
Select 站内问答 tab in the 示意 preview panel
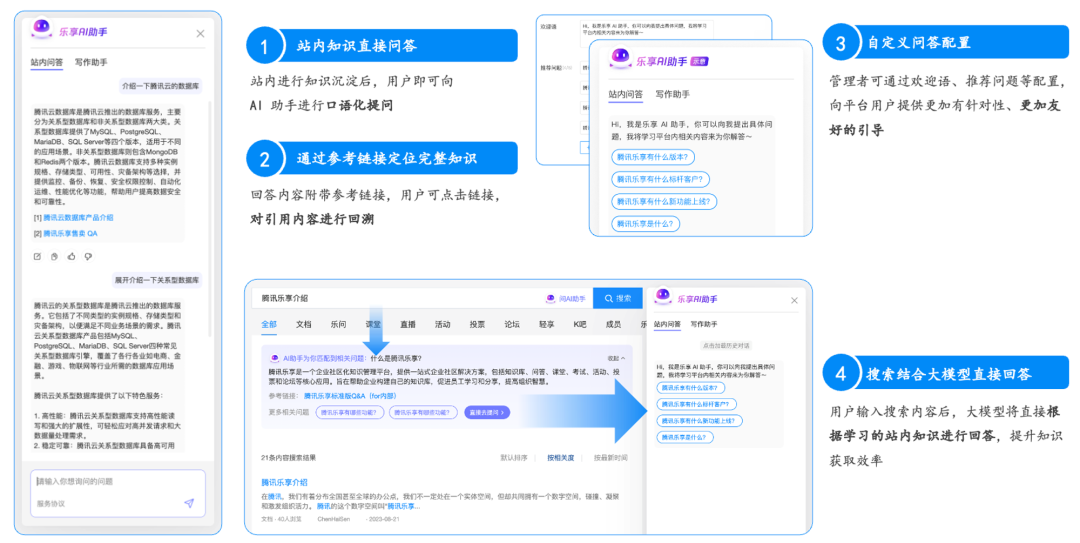625,94
